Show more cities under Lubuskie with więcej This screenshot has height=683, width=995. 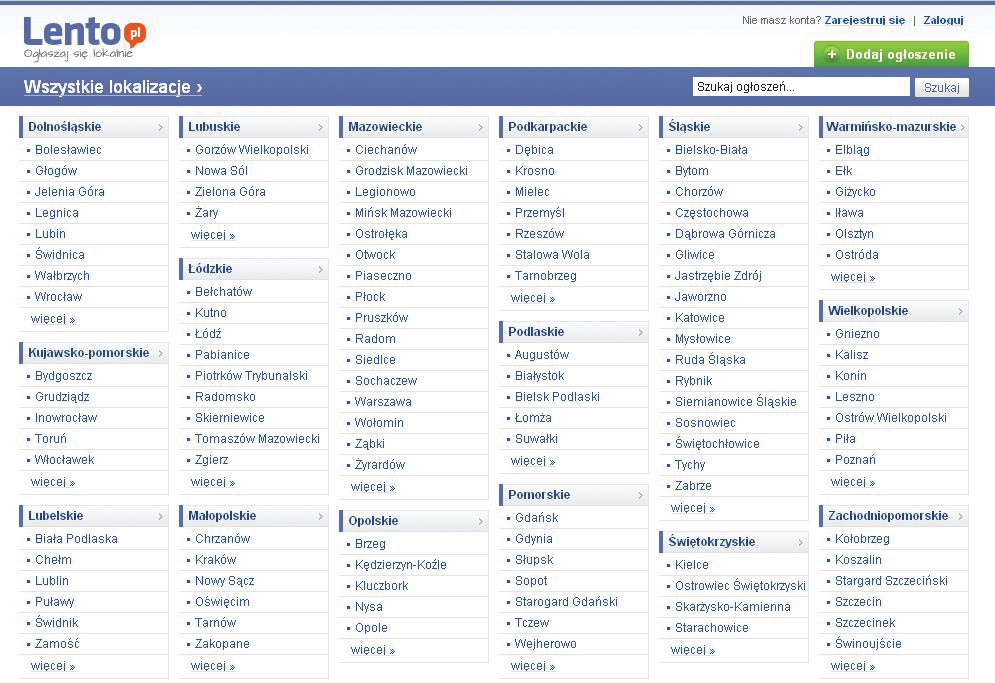(x=212, y=235)
